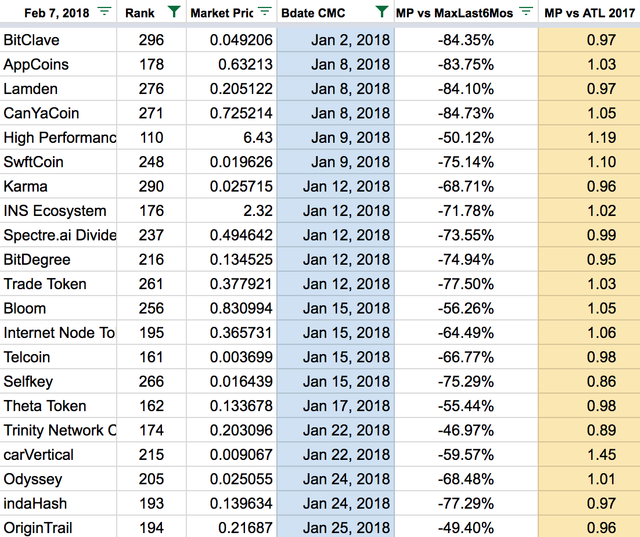Image resolution: width=640 pixels, height=537 pixels.
Task: Select the Jan 17, 2018 date cell
Action: (x=336, y=406)
